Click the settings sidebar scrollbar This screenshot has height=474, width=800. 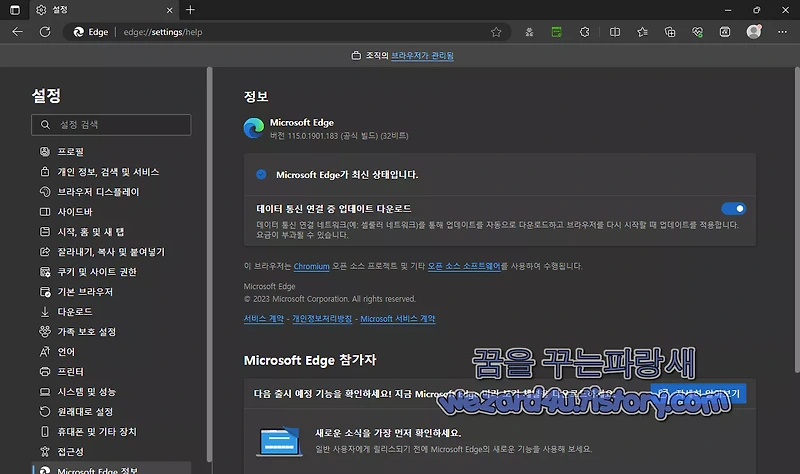[209, 264]
